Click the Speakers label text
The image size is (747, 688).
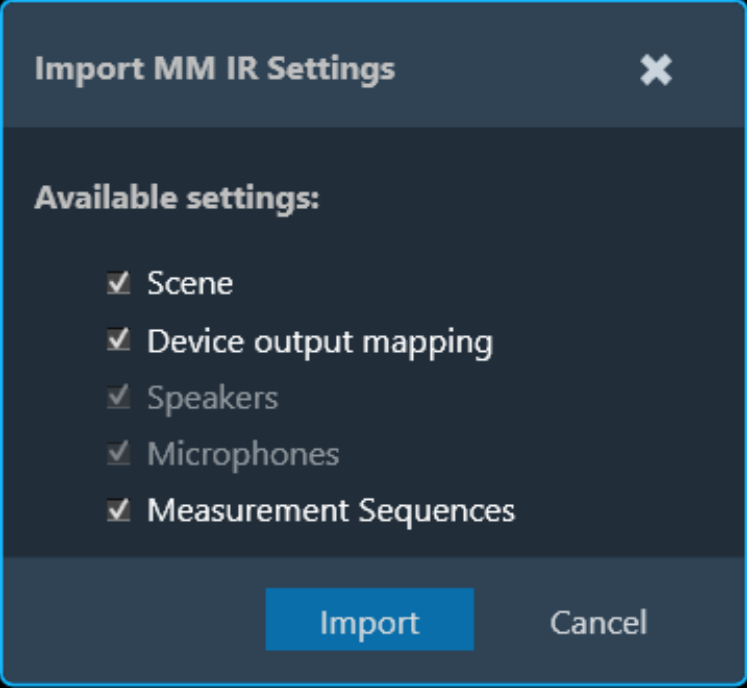(212, 399)
